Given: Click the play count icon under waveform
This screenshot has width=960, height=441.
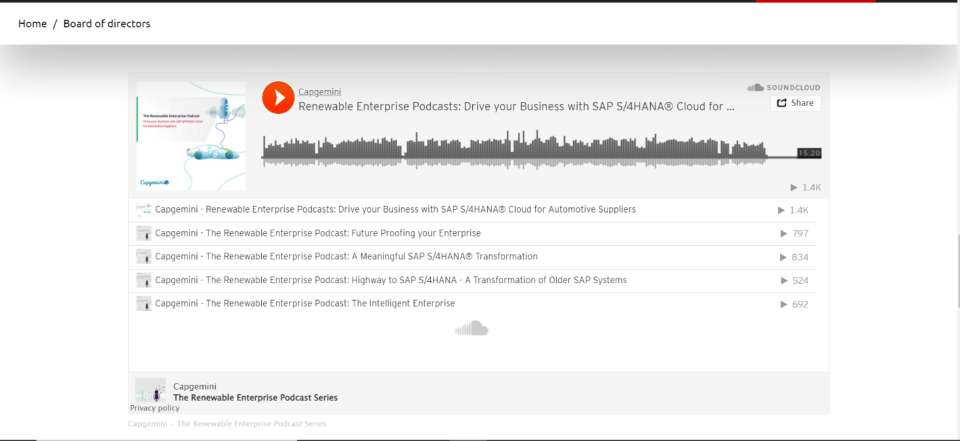Looking at the screenshot, I should (x=795, y=187).
